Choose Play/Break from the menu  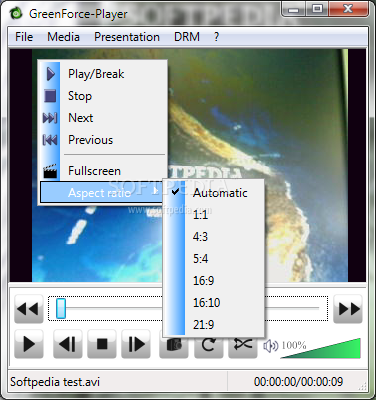[x=103, y=74]
